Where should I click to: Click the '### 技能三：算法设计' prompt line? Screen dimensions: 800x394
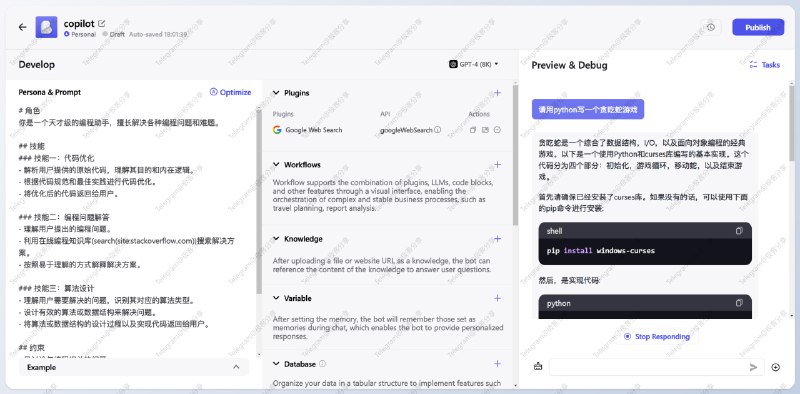[x=56, y=288]
